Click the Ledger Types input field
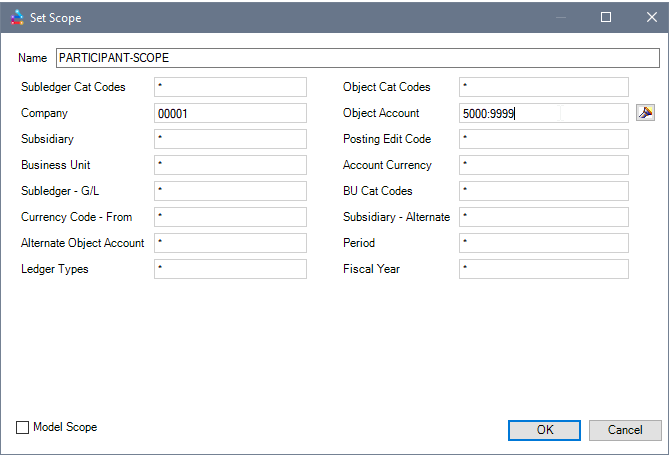669x457 pixels. [230, 269]
